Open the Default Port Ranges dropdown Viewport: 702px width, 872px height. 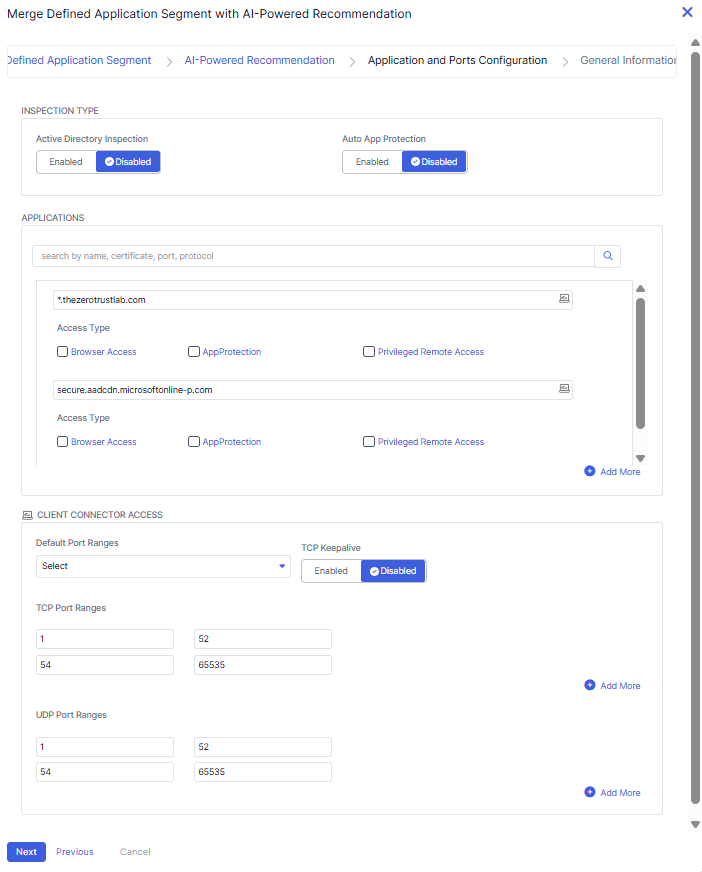(163, 566)
